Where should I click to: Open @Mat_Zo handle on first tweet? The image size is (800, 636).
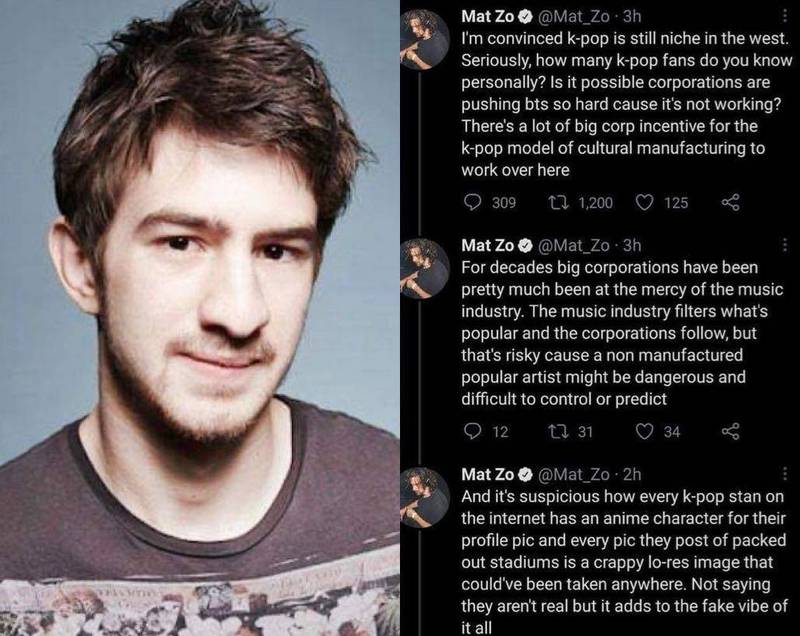[x=573, y=16]
